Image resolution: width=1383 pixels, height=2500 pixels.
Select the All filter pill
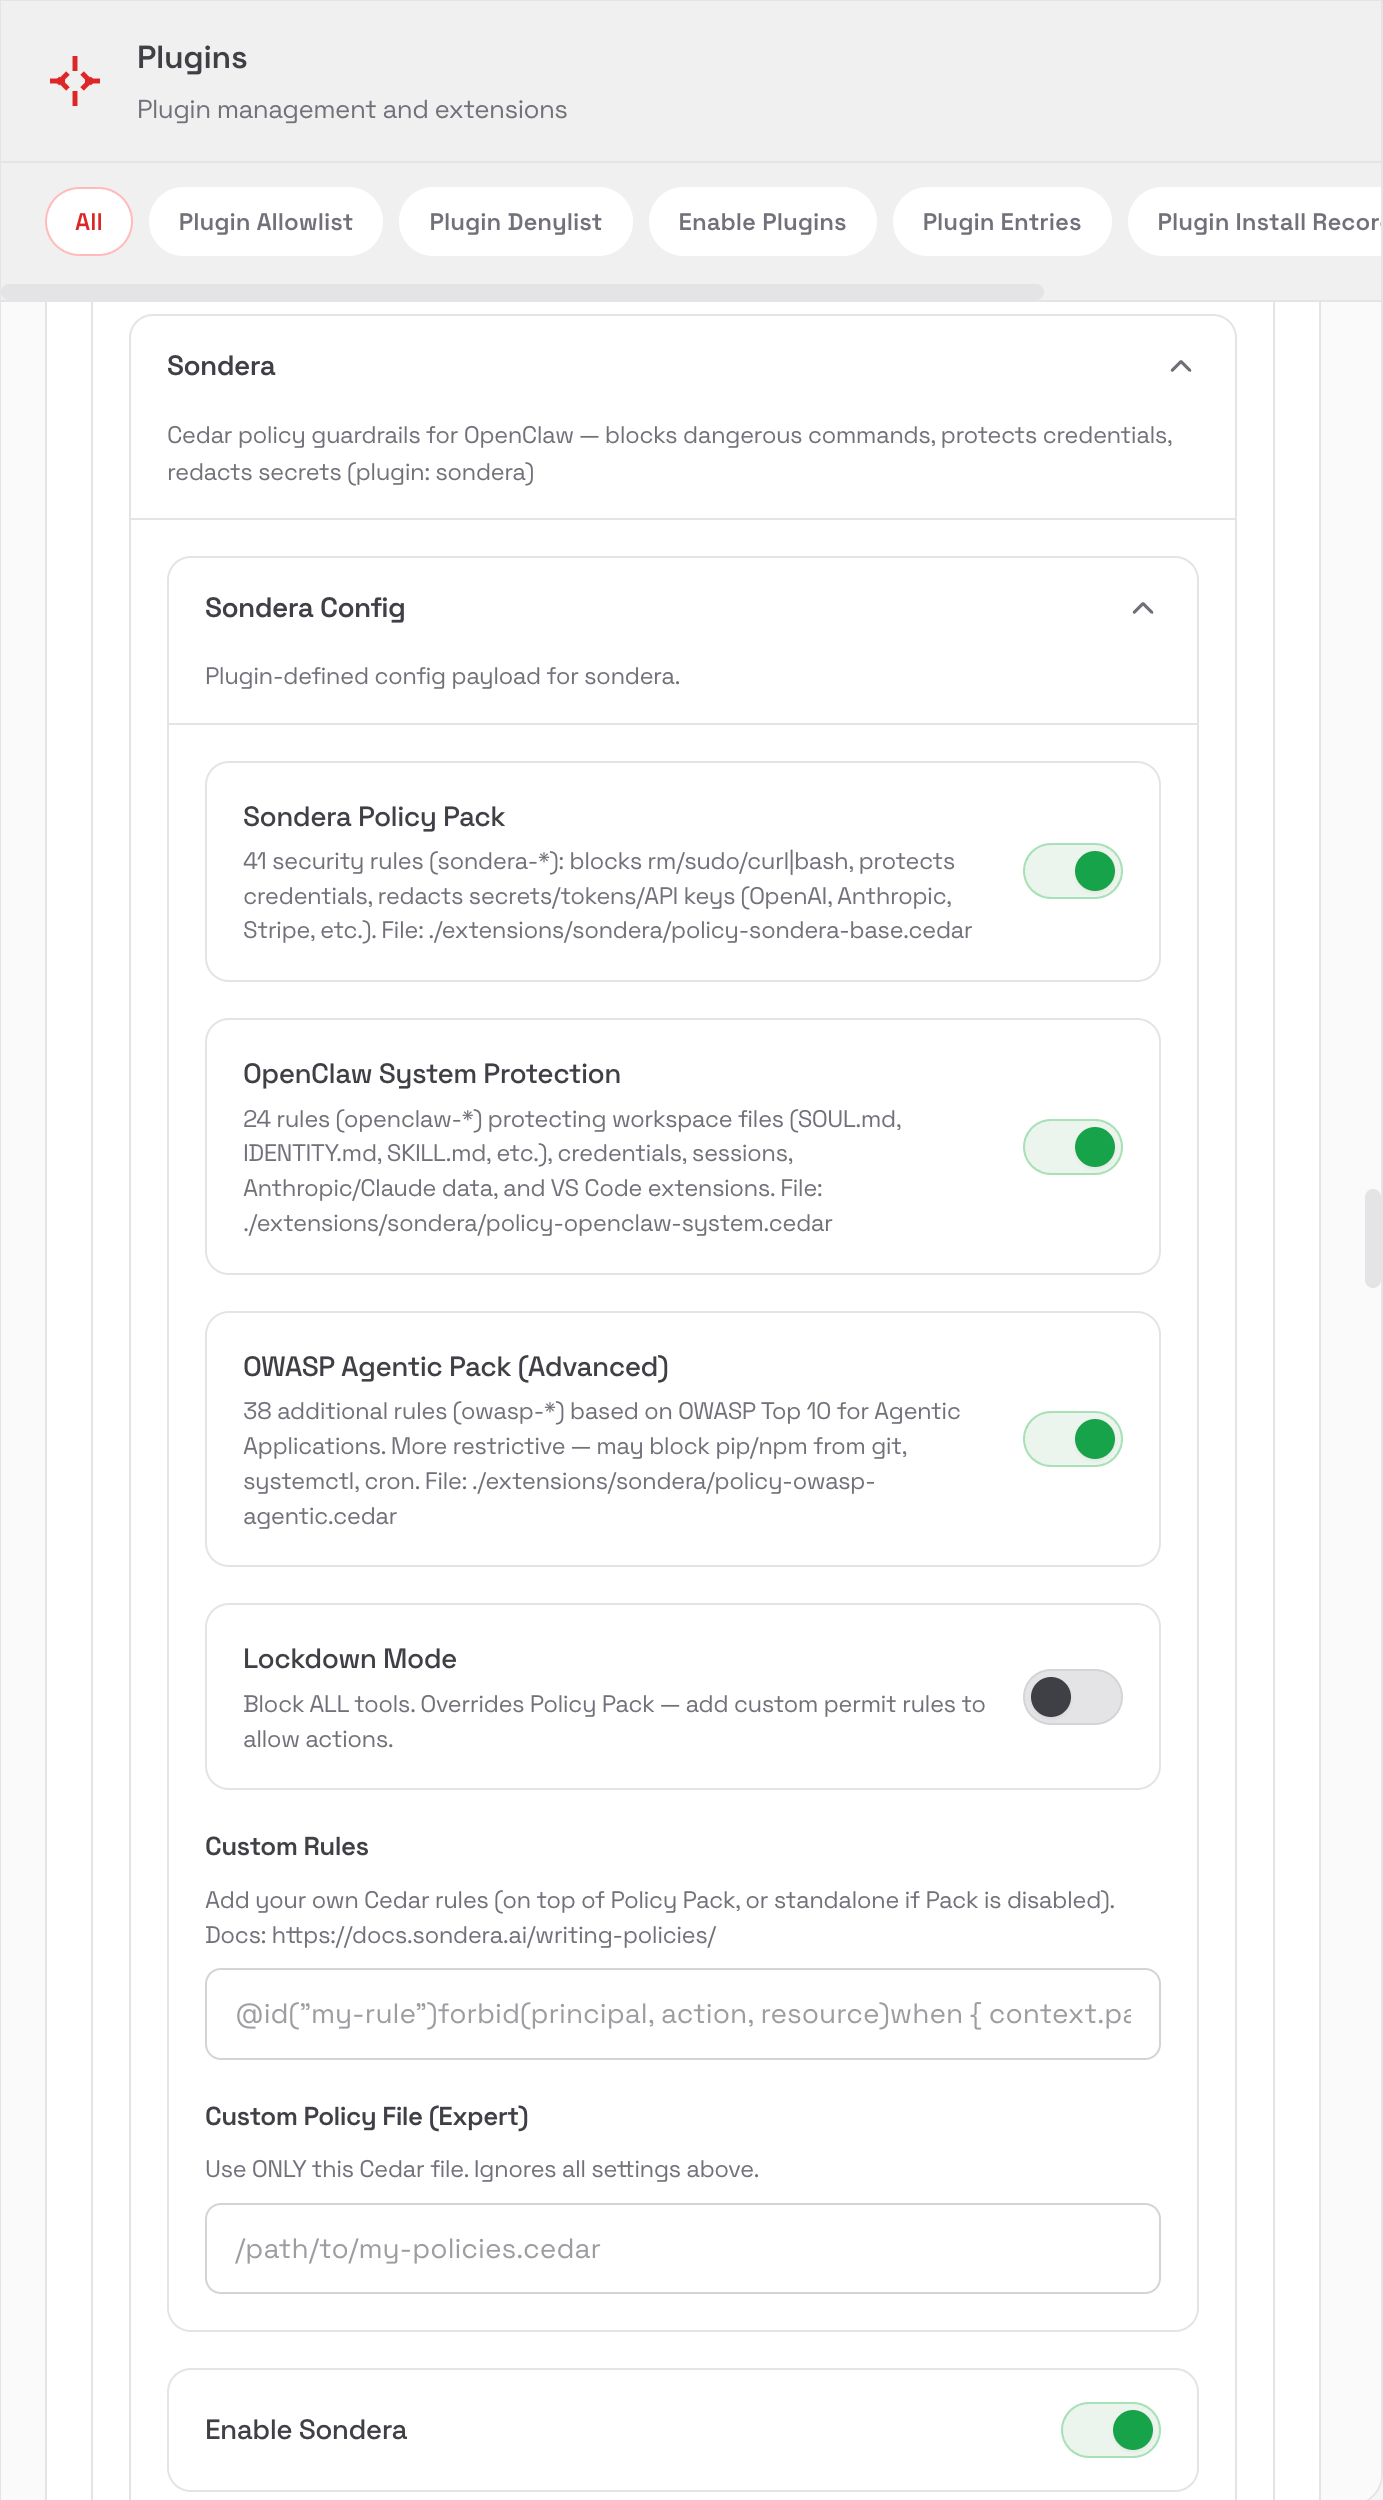[x=88, y=221]
